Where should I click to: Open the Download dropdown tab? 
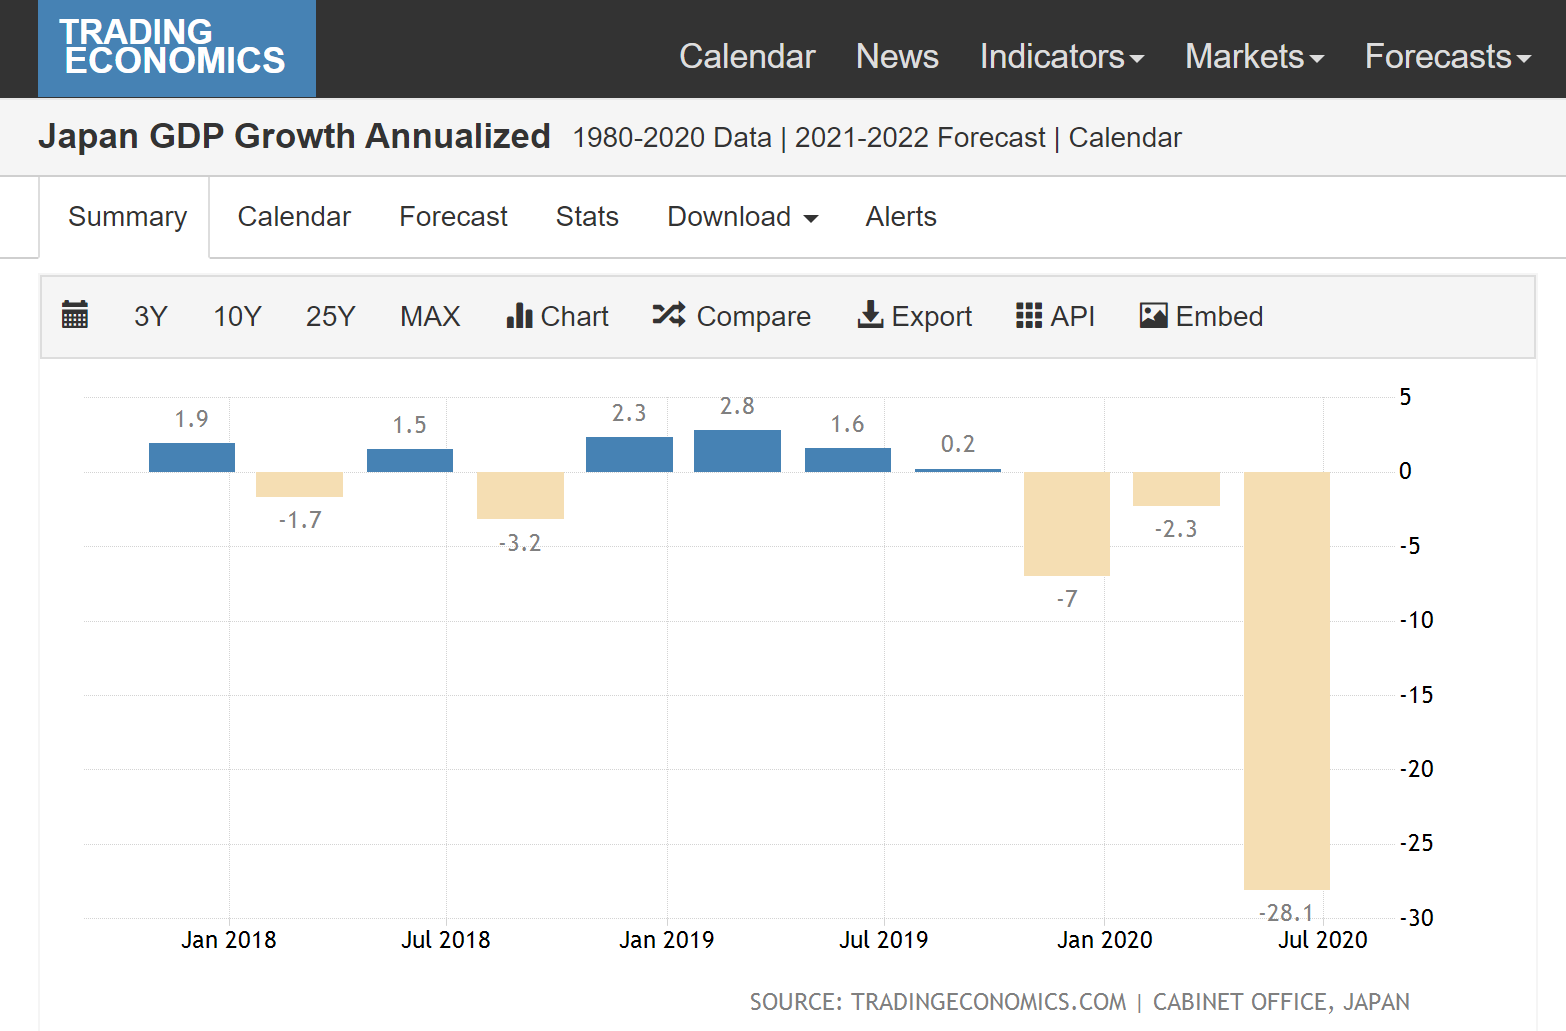(743, 217)
